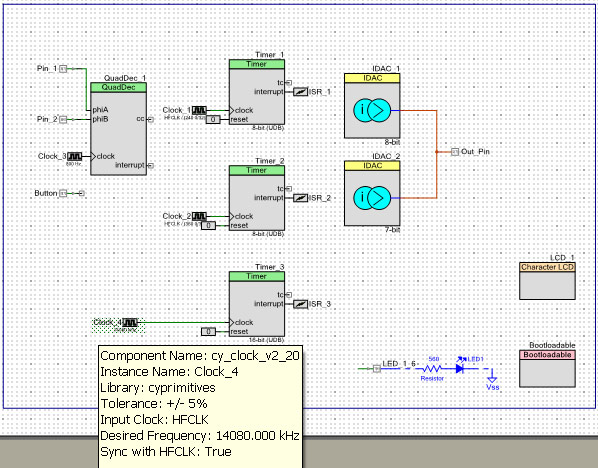
Task: Select the Clock_2 waveform icon
Action: (x=199, y=217)
